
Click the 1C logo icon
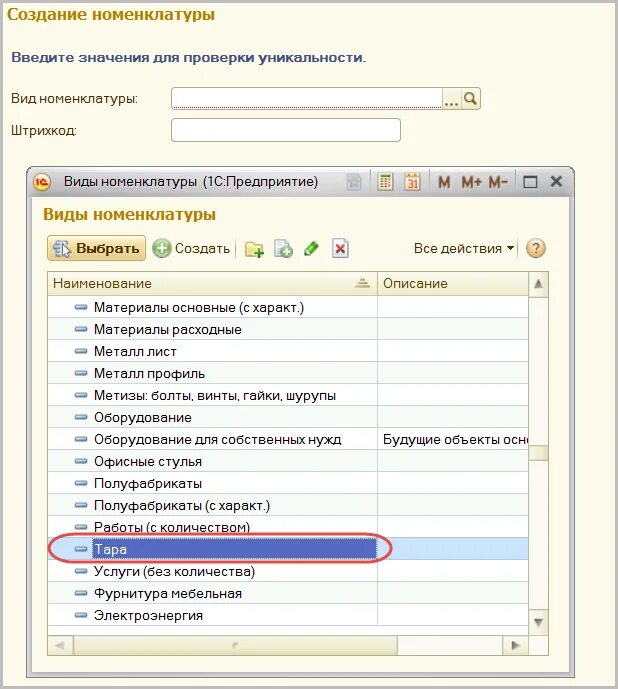pos(43,182)
